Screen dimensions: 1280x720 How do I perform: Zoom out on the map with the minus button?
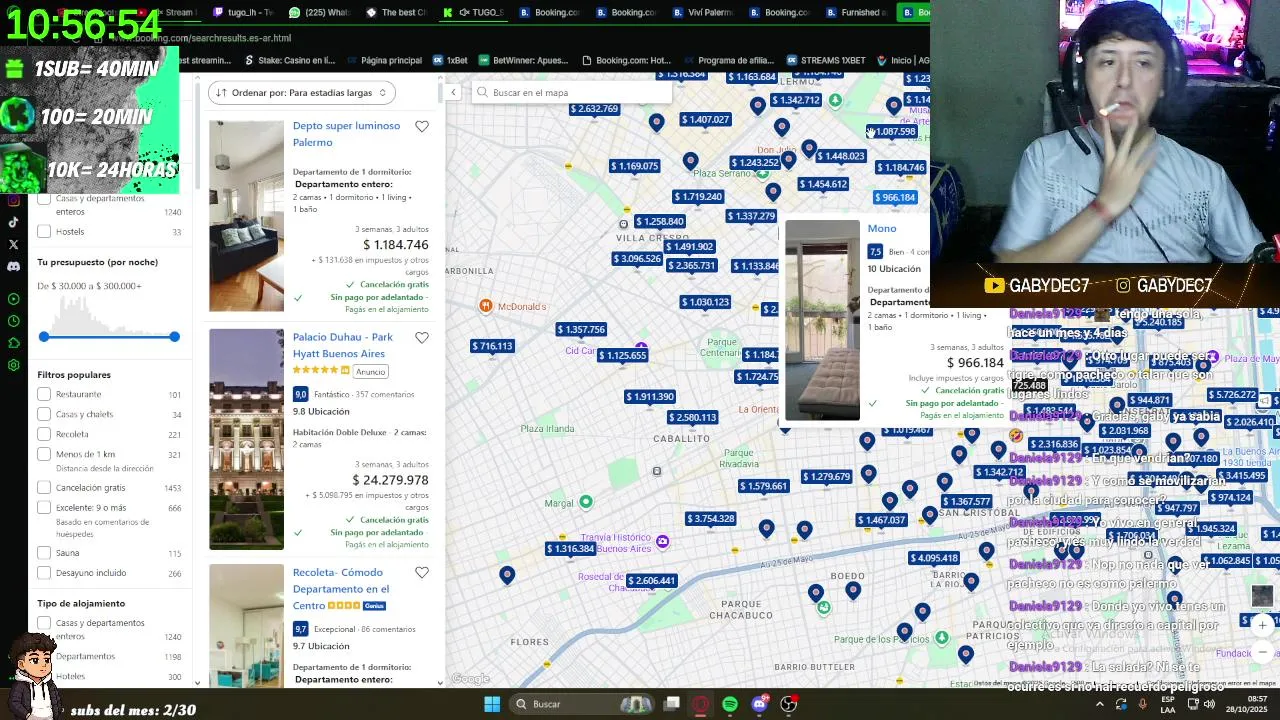(1263, 652)
